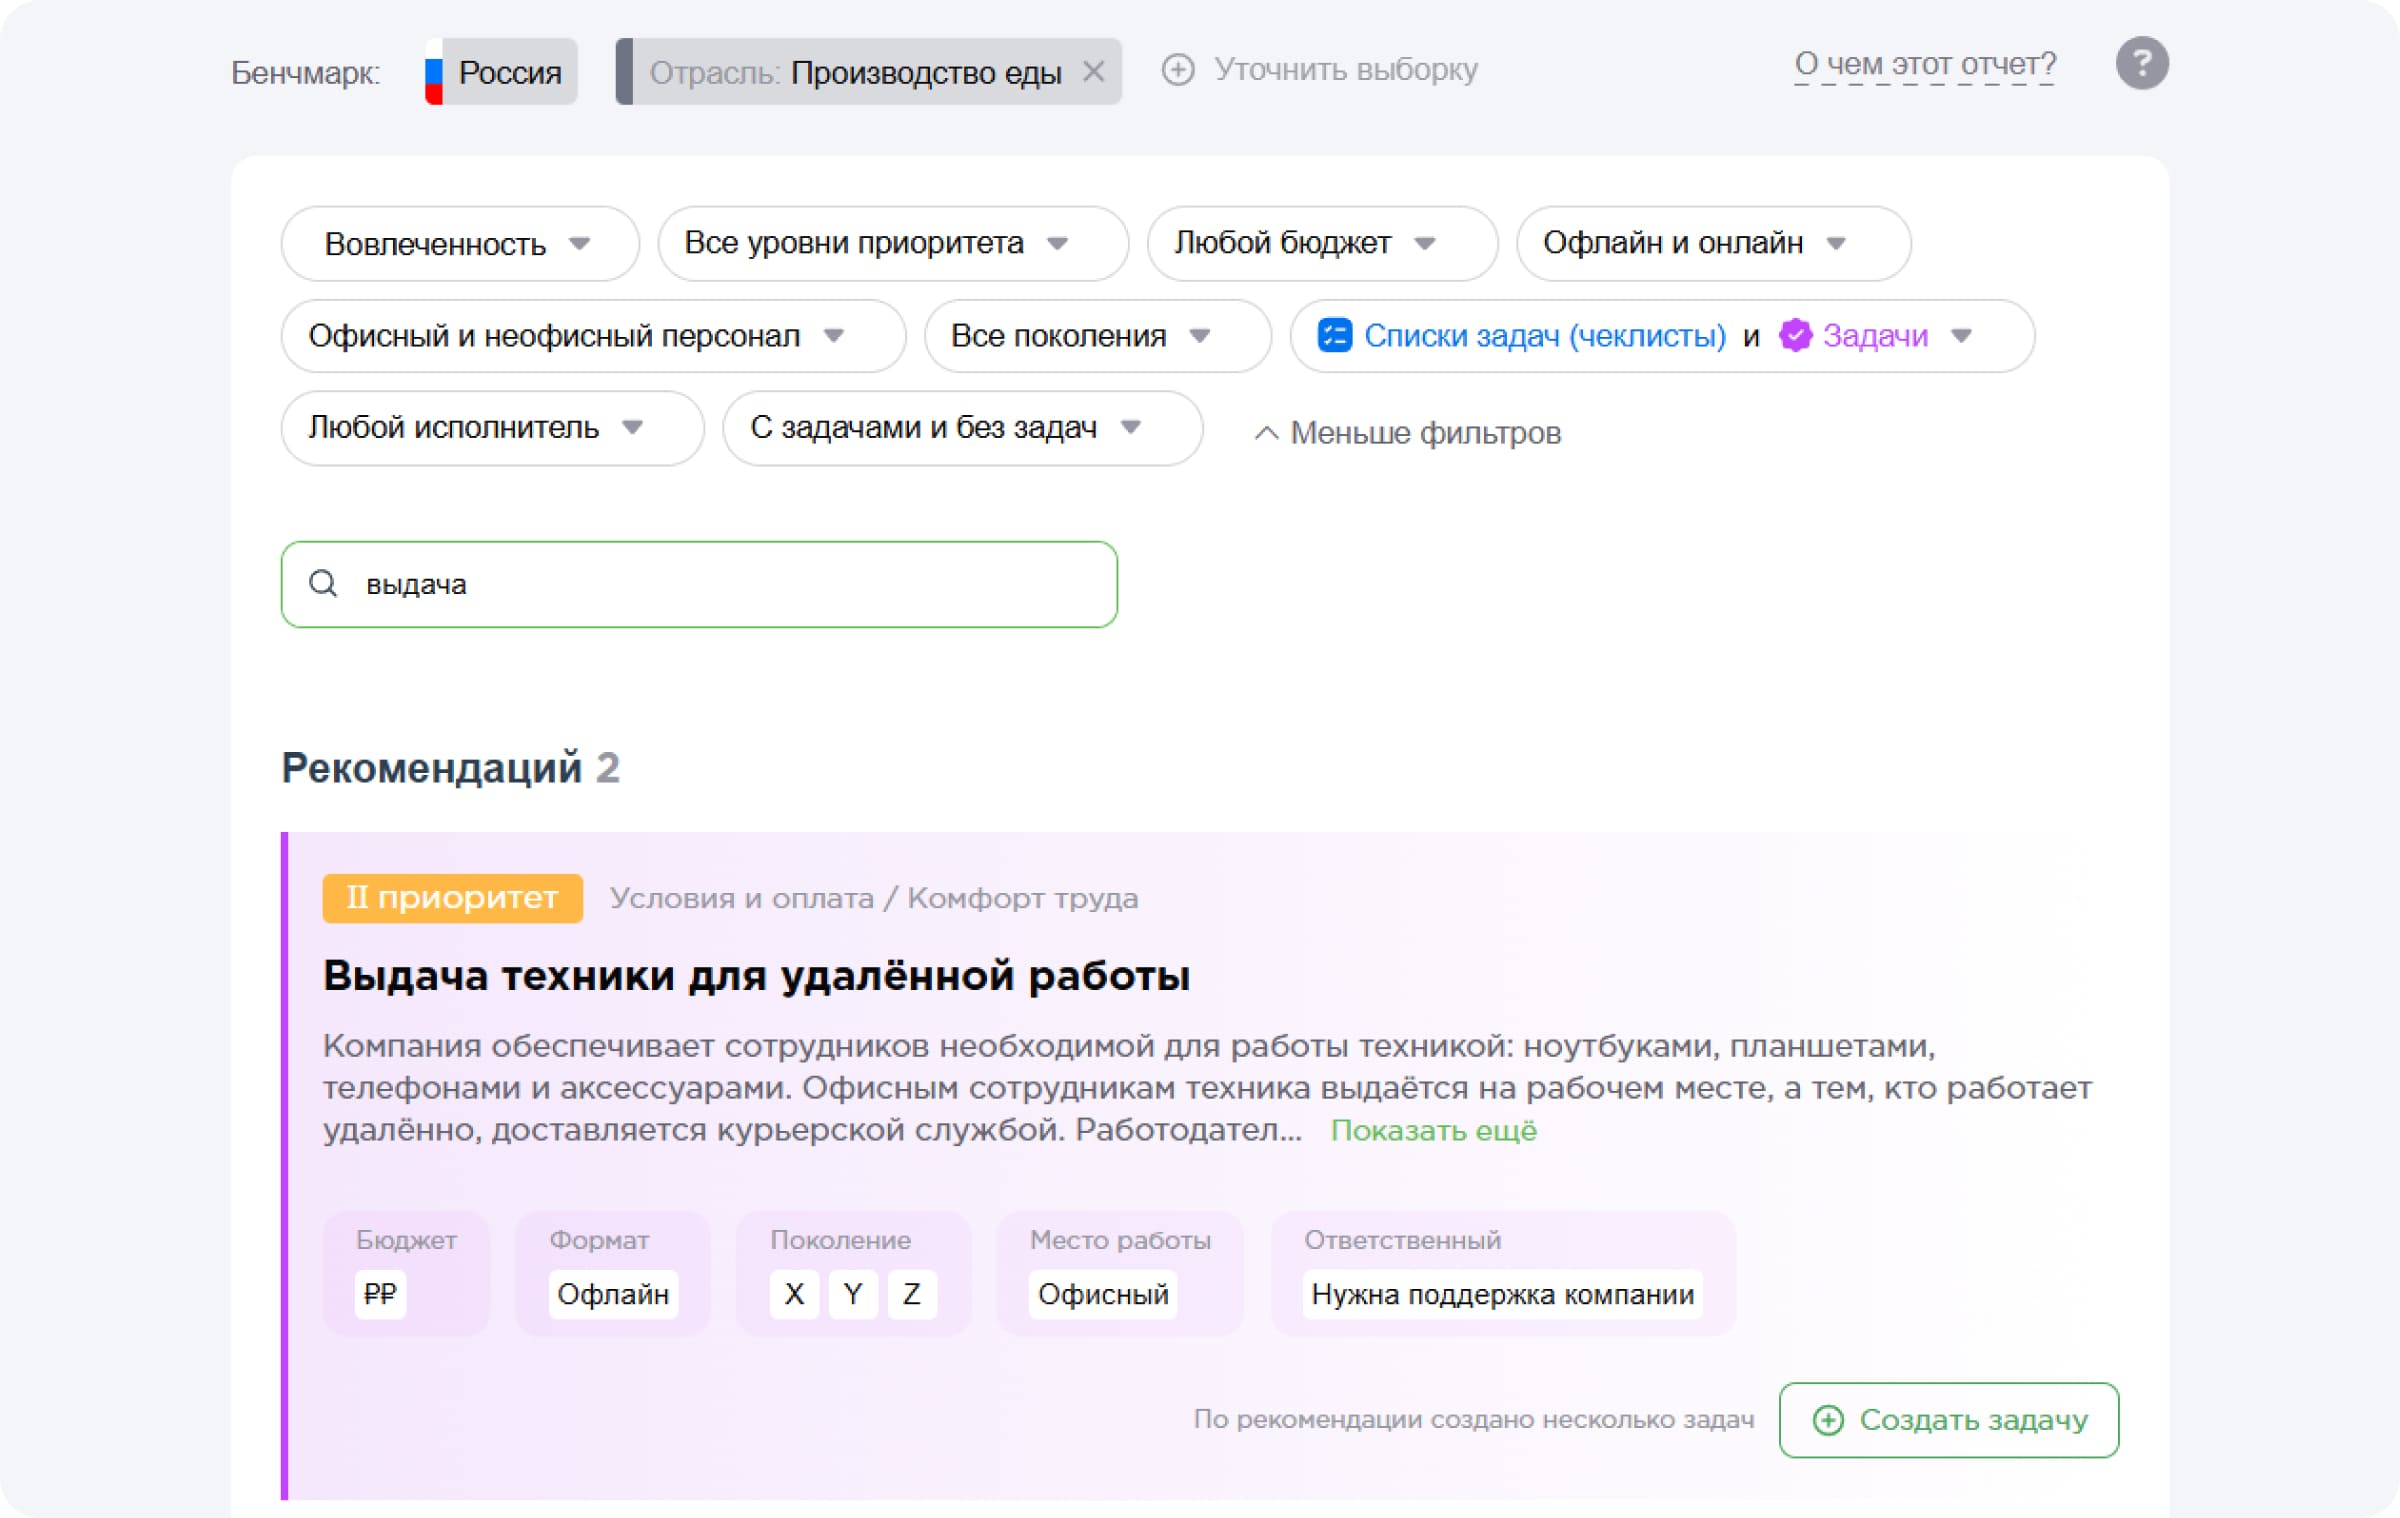The image size is (2400, 1518).
Task: Click the Бенчмарк: label
Action: pos(306,72)
